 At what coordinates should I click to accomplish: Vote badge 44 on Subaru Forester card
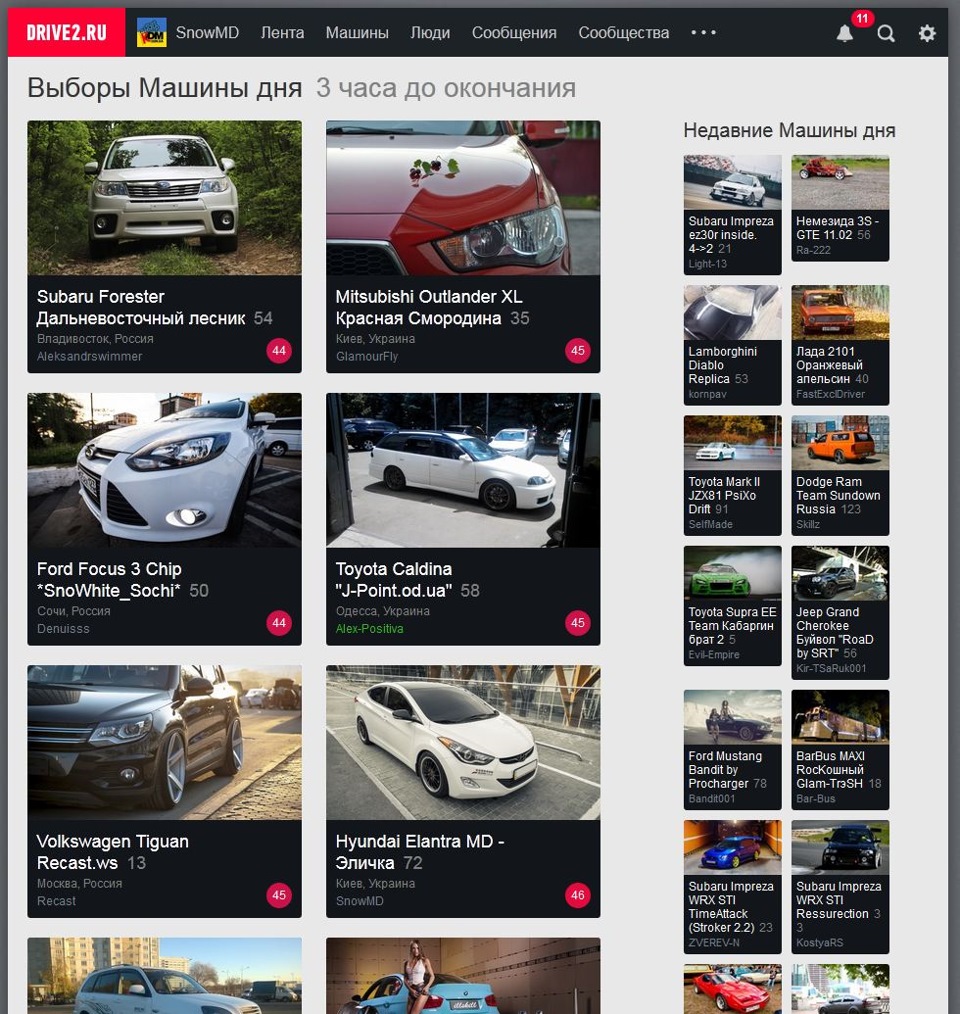[x=279, y=351]
